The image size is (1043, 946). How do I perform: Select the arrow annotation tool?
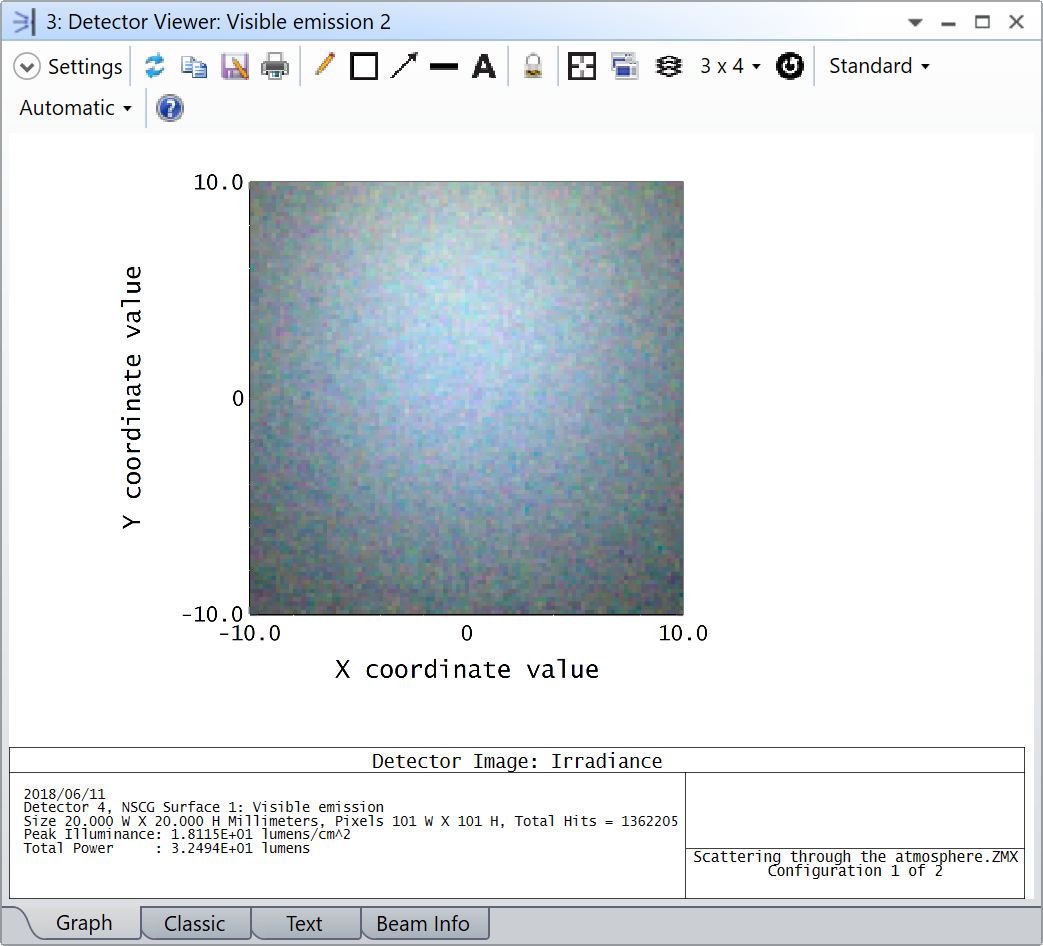404,66
